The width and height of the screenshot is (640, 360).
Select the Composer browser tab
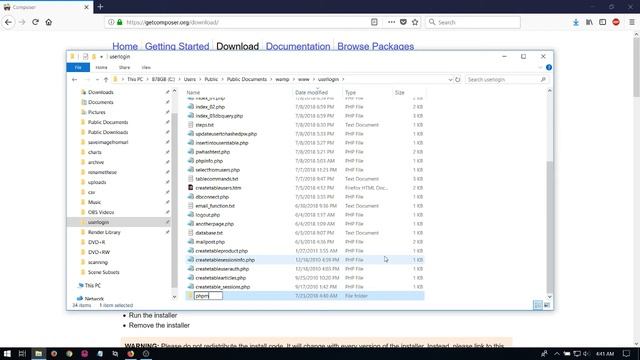click(46, 7)
